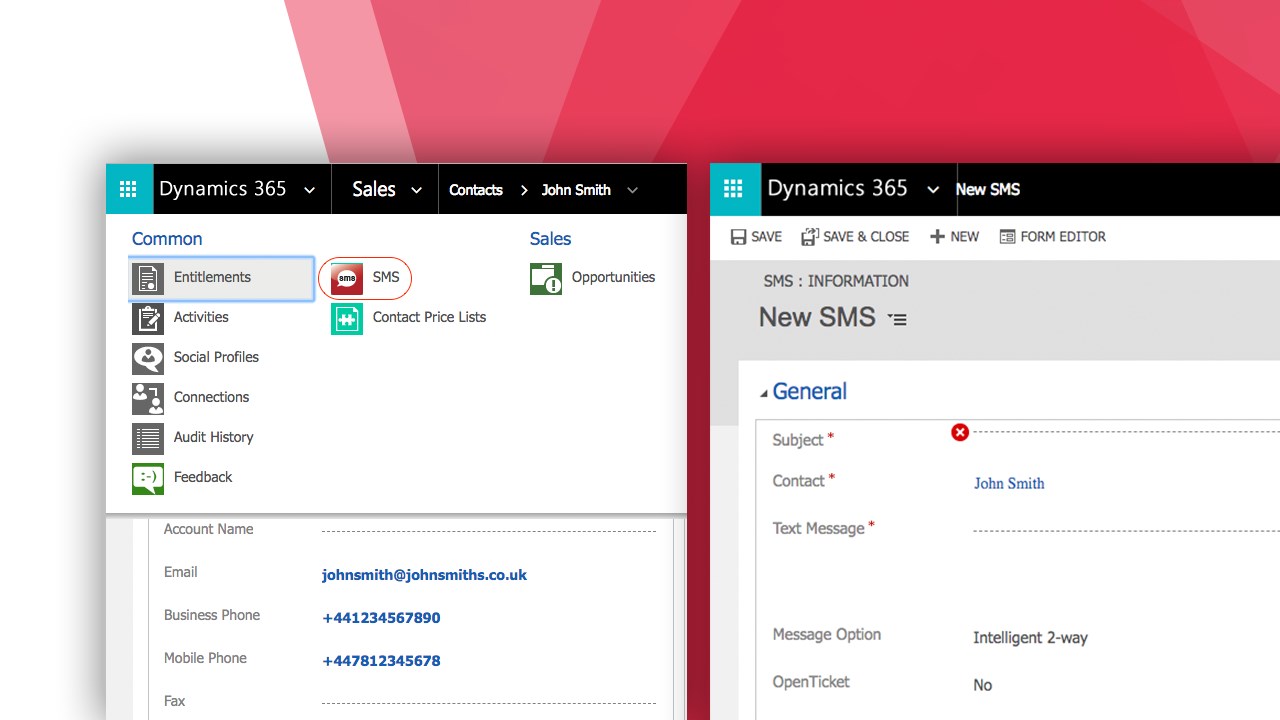1280x720 pixels.
Task: Click the red SMS speech-bubble icon
Action: (347, 278)
